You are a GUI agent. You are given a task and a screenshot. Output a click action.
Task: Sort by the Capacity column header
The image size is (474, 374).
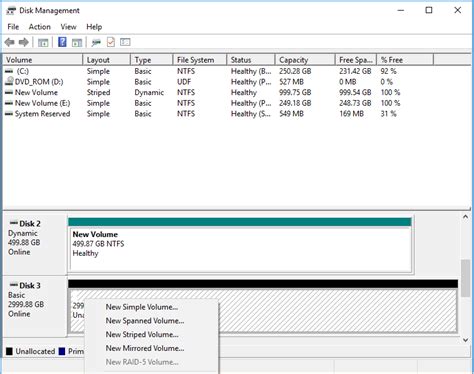click(x=305, y=60)
